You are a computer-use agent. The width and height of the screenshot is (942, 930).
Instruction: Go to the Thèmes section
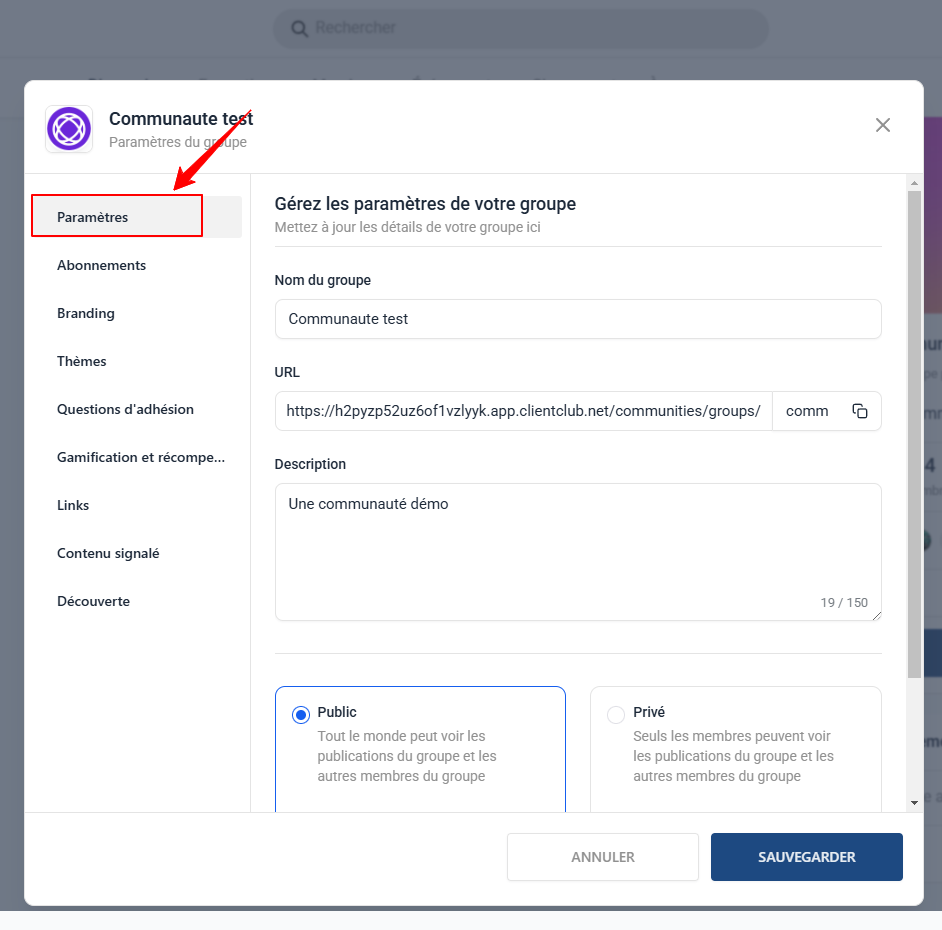(x=82, y=361)
